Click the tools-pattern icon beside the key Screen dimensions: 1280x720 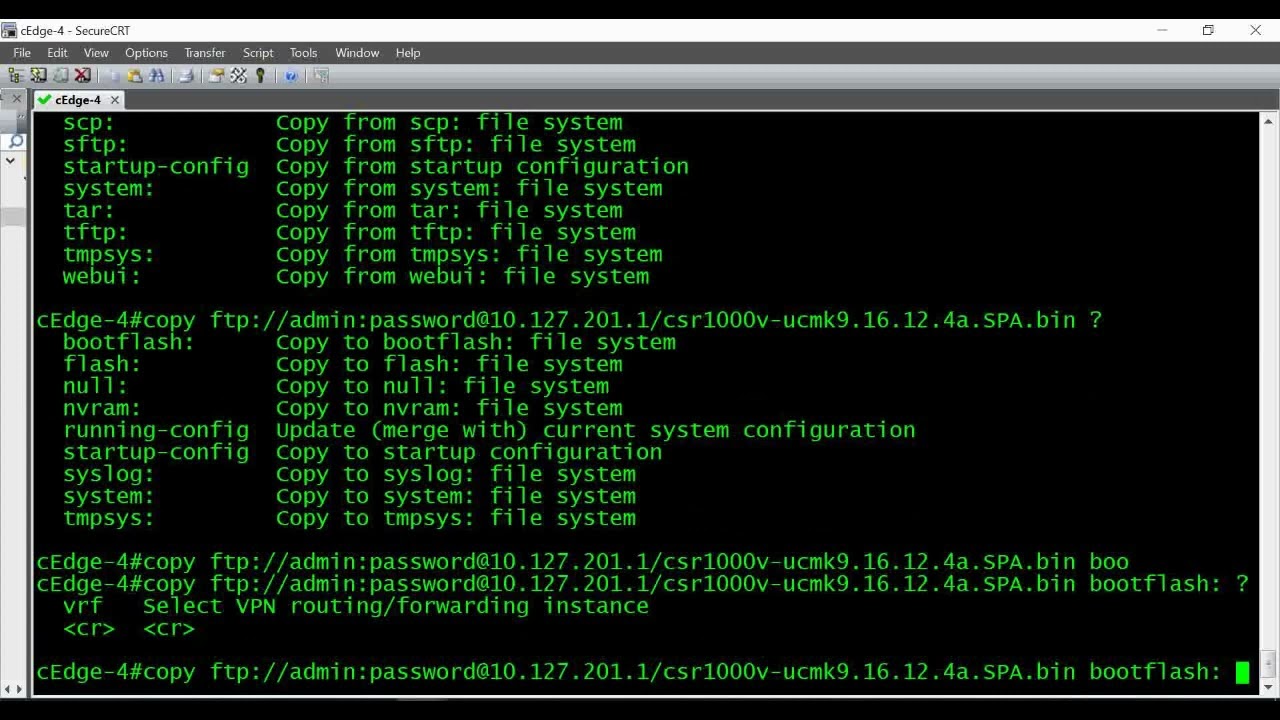(x=238, y=75)
